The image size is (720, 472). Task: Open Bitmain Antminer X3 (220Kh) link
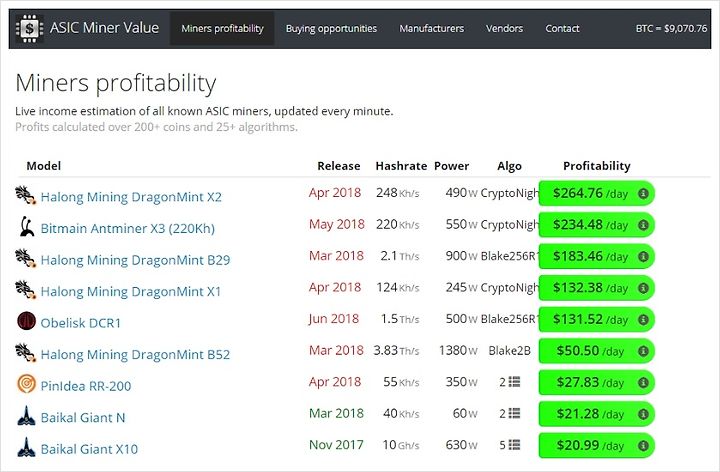pos(128,229)
